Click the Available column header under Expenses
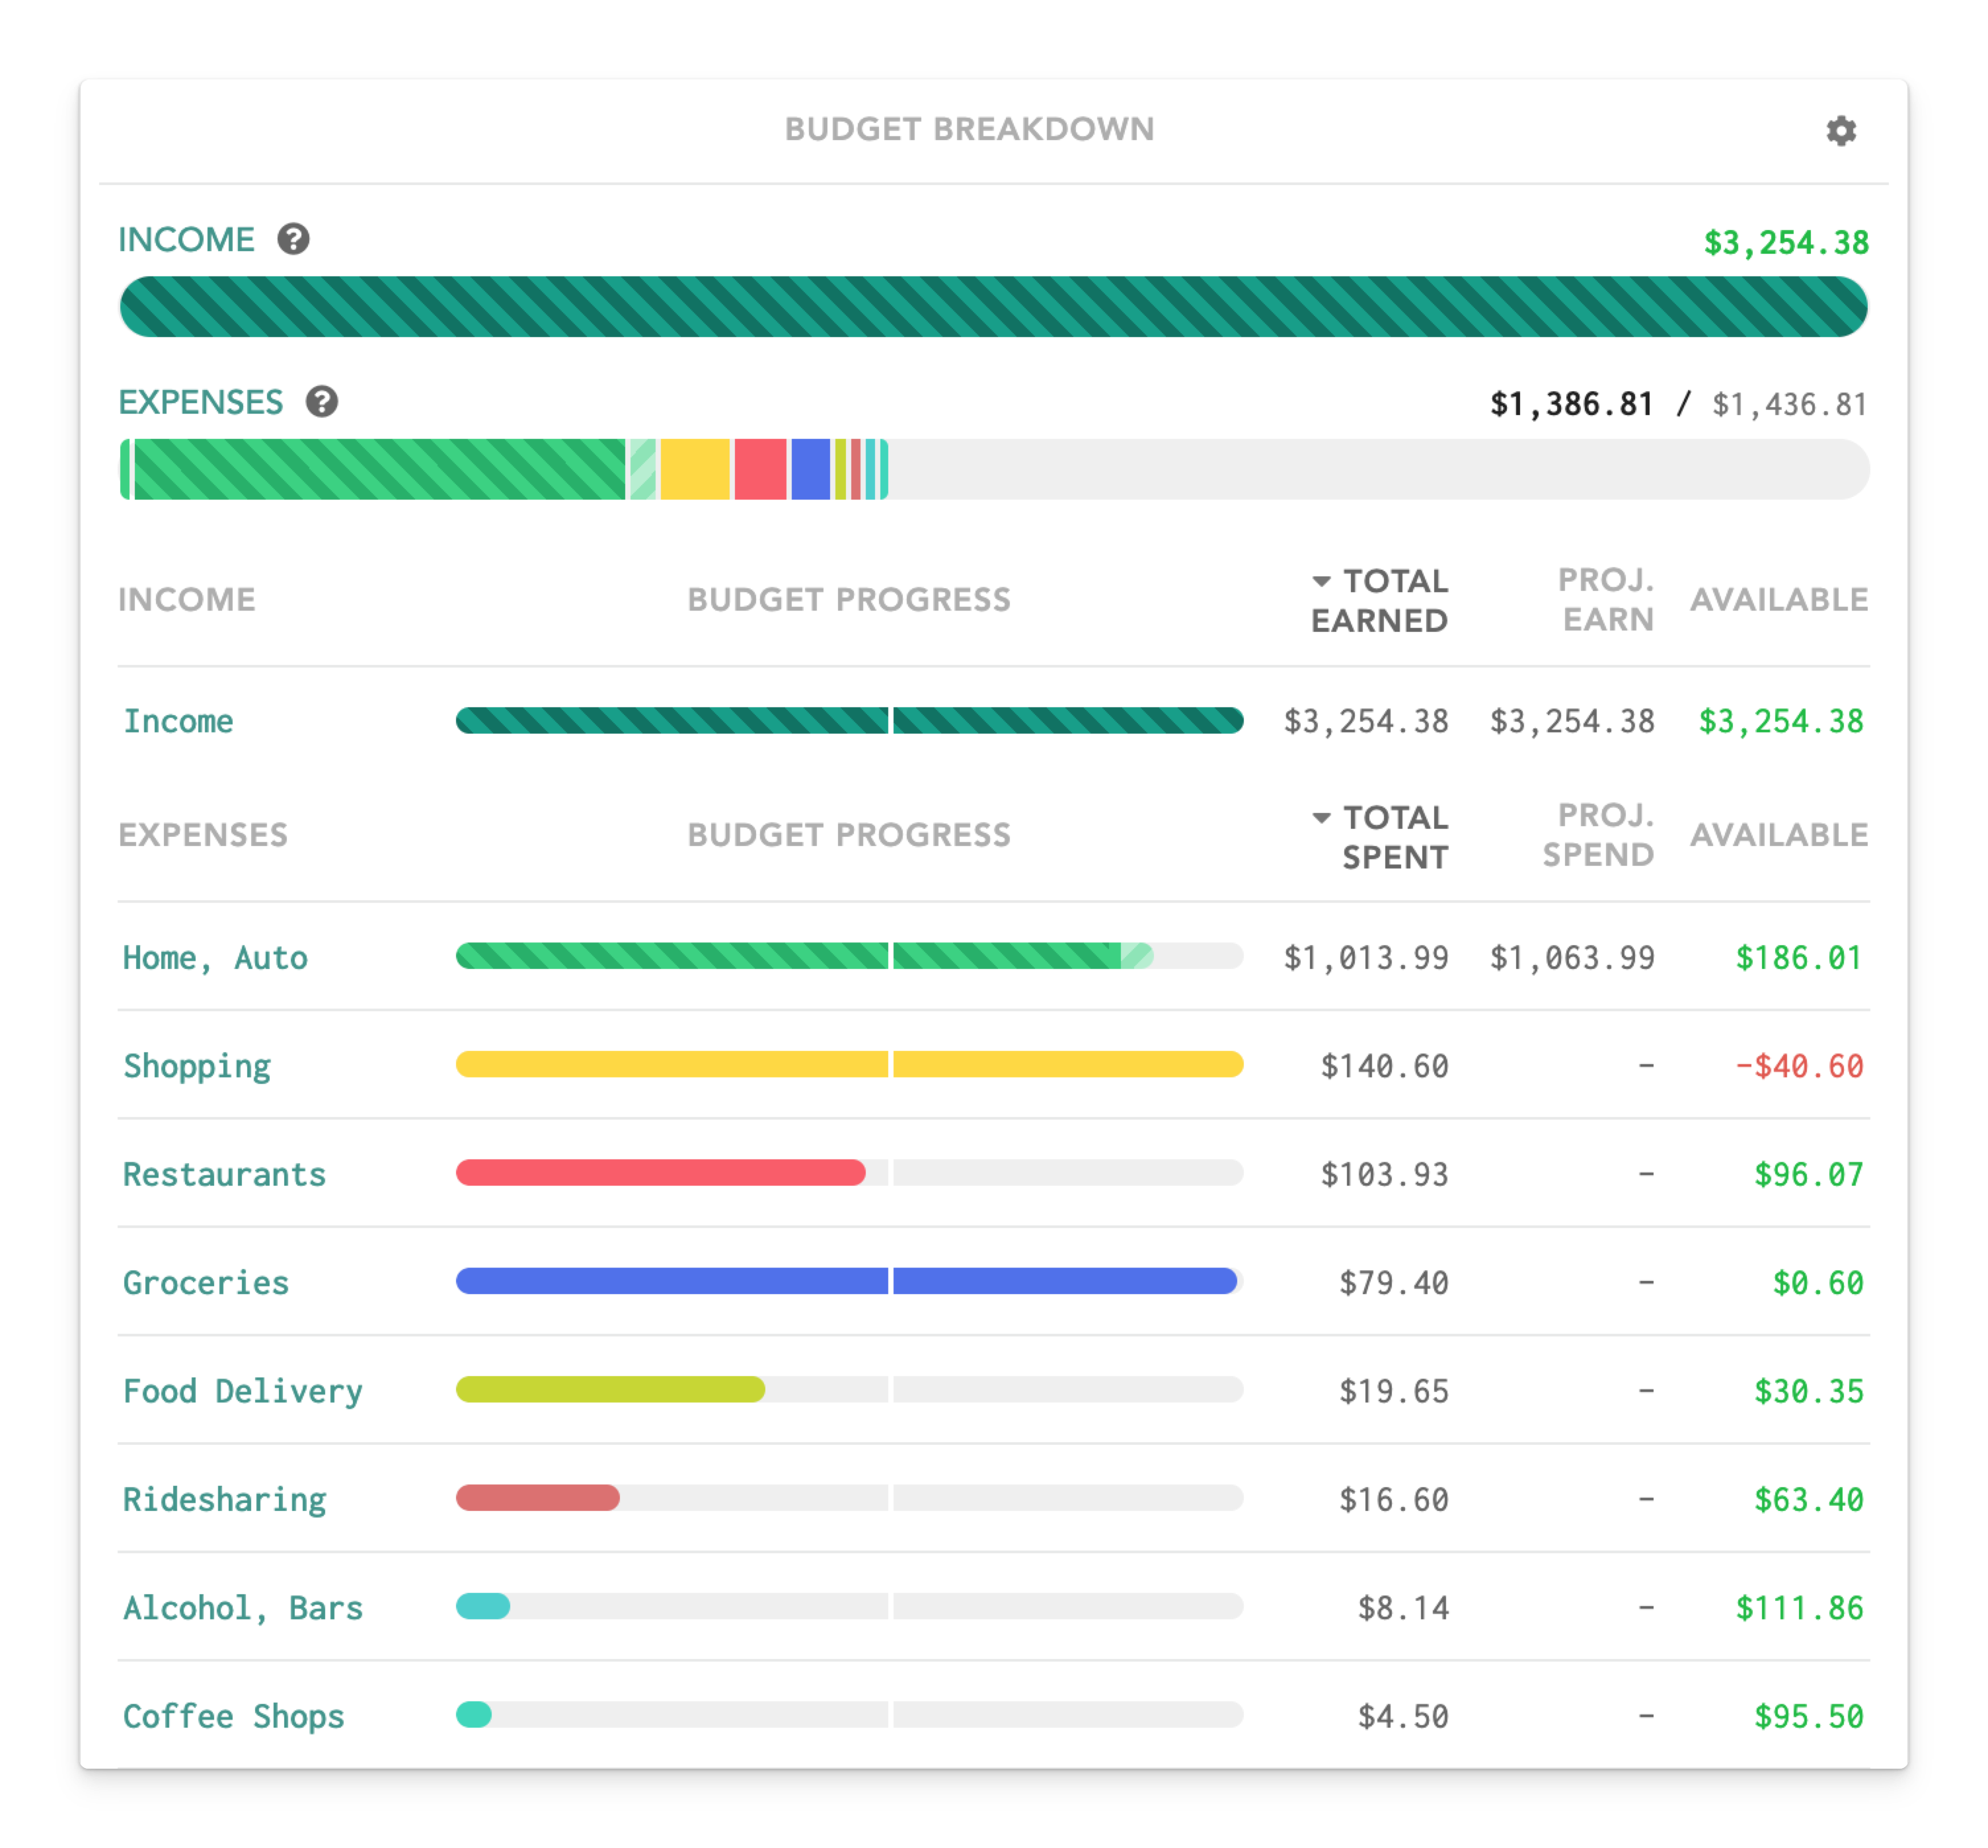The height and width of the screenshot is (1848, 1988). (x=1778, y=835)
